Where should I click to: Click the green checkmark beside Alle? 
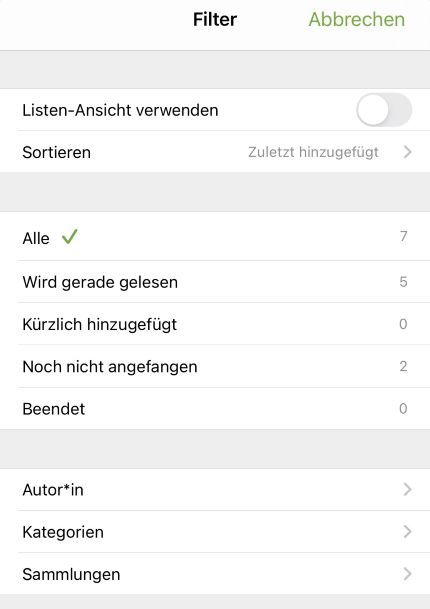70,237
